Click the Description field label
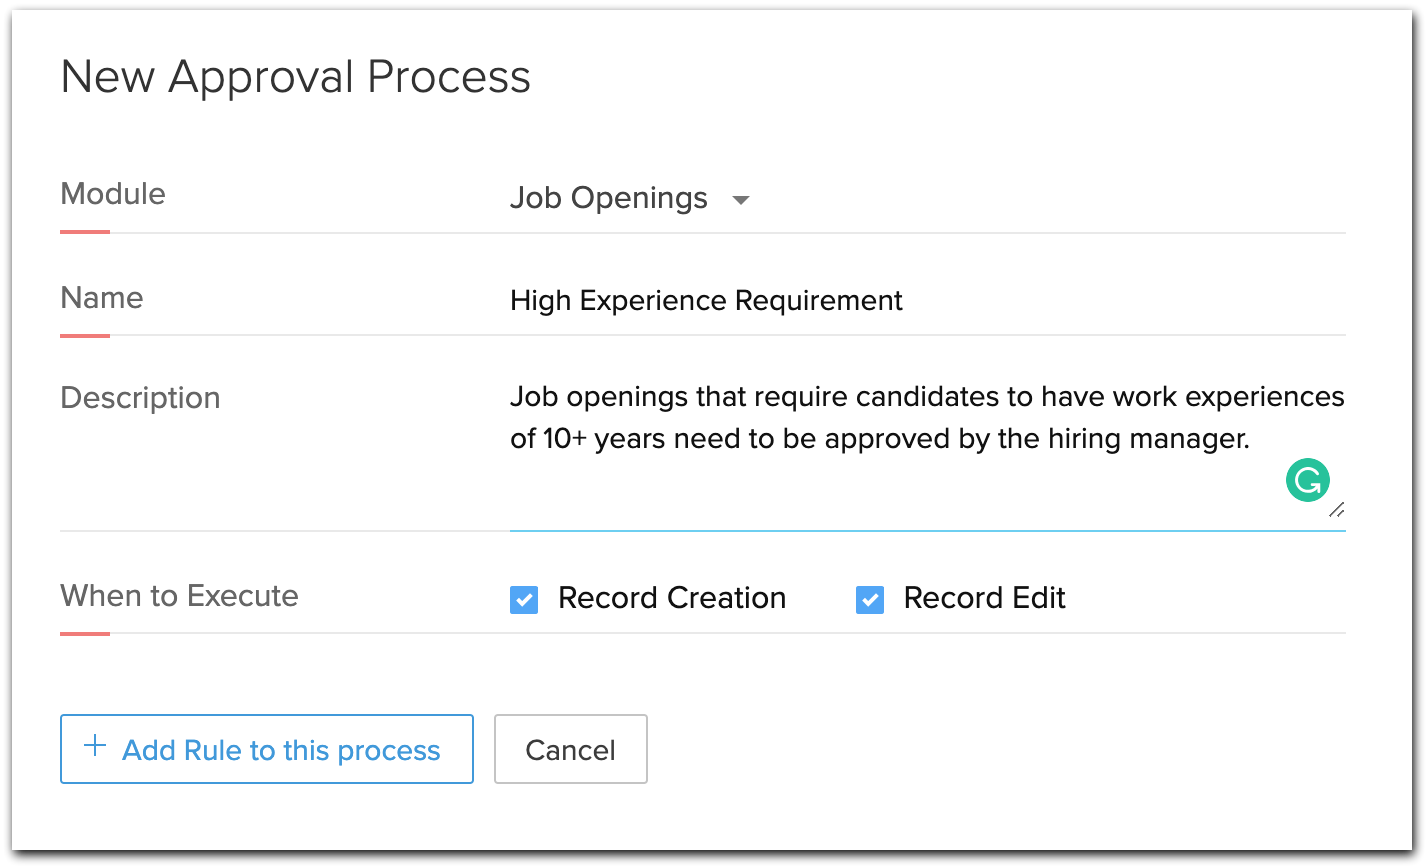 tap(140, 398)
